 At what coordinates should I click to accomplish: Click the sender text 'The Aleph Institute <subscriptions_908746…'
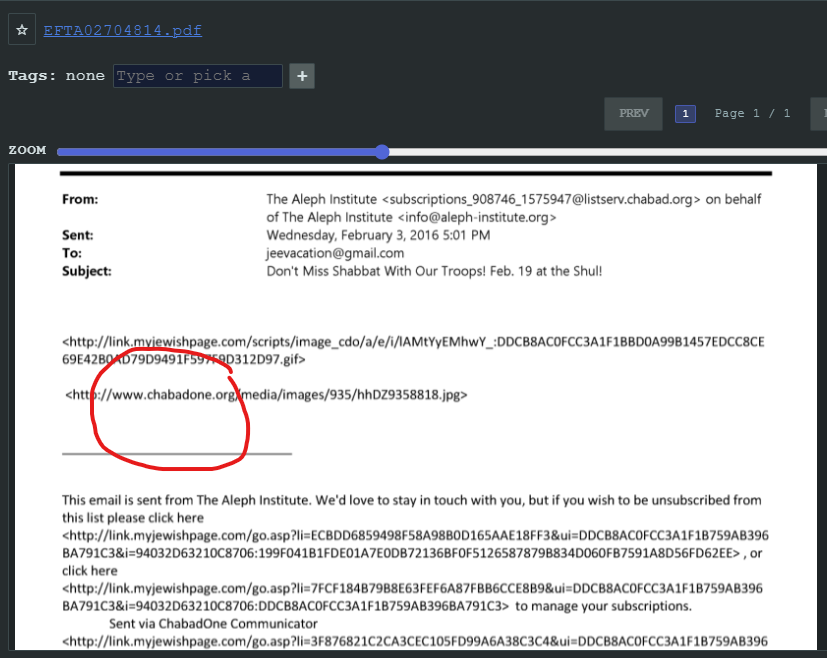pos(513,199)
